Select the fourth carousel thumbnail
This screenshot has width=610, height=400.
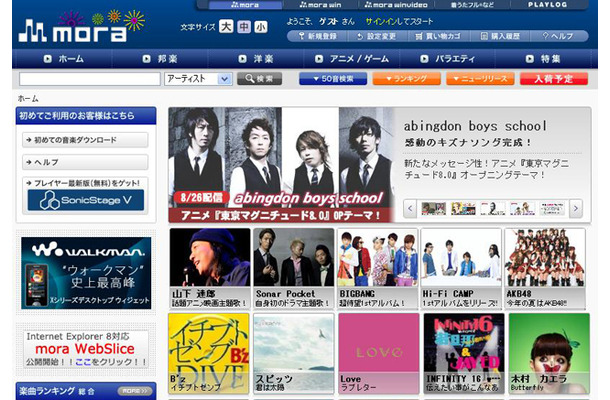click(522, 209)
